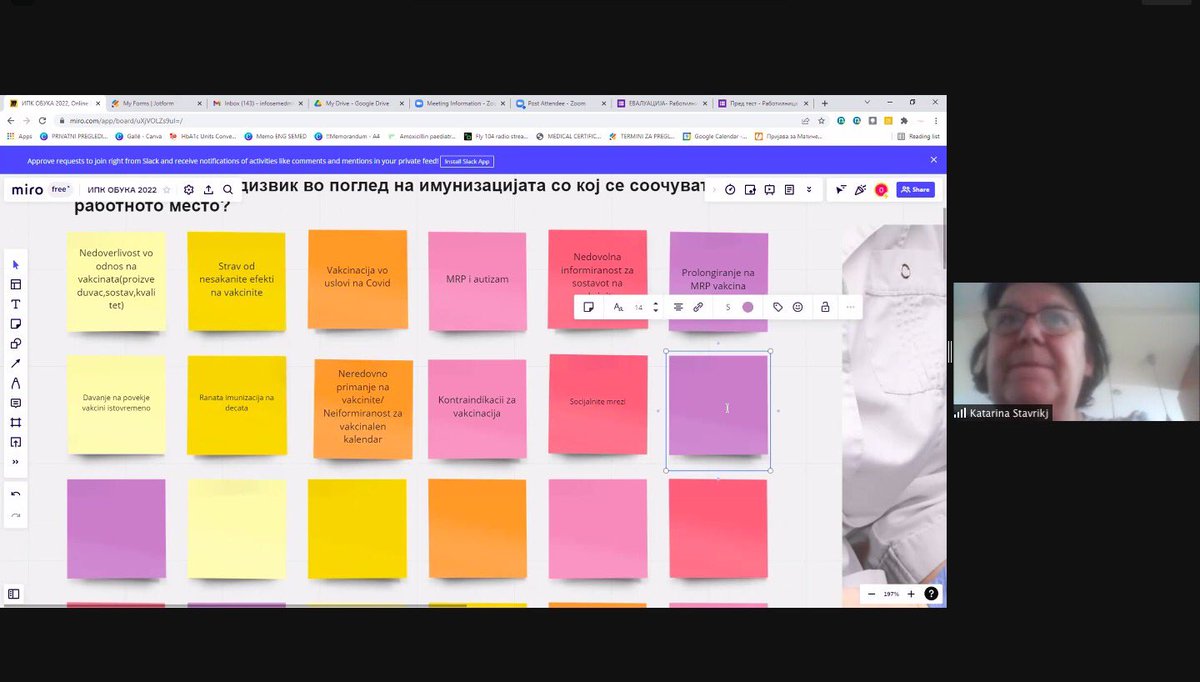This screenshot has width=1200, height=682.
Task: Open the voting tool icon
Action: (x=750, y=189)
